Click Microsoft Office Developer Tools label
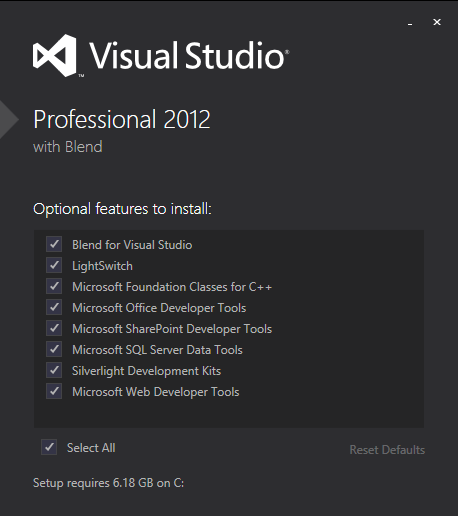 (159, 308)
